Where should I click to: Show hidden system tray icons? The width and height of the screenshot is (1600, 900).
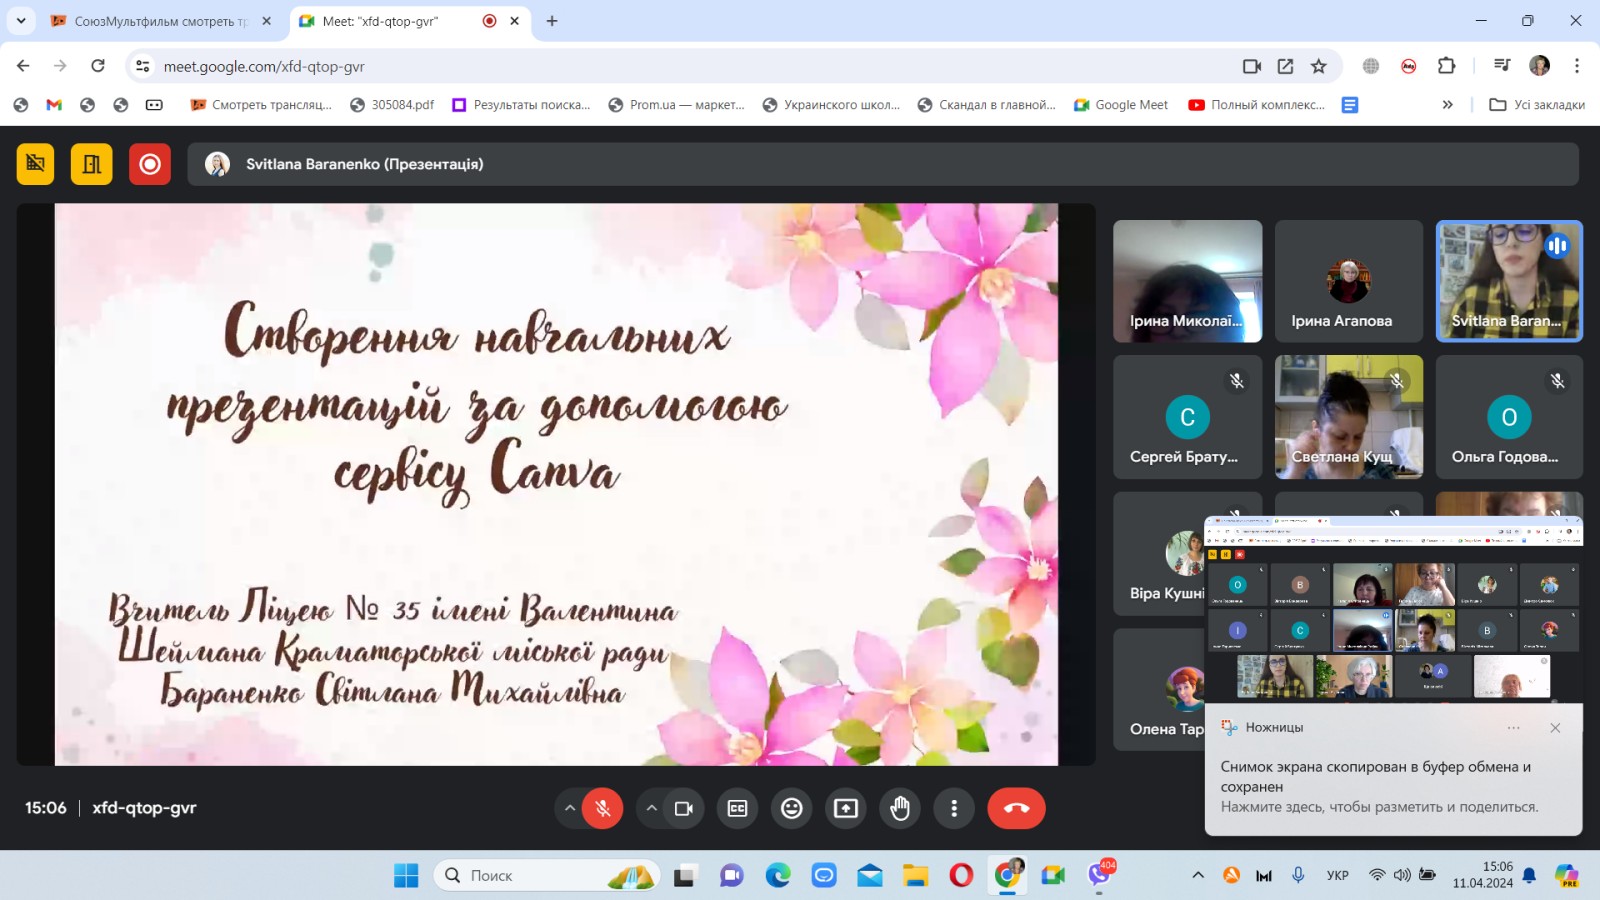pyautogui.click(x=1198, y=876)
